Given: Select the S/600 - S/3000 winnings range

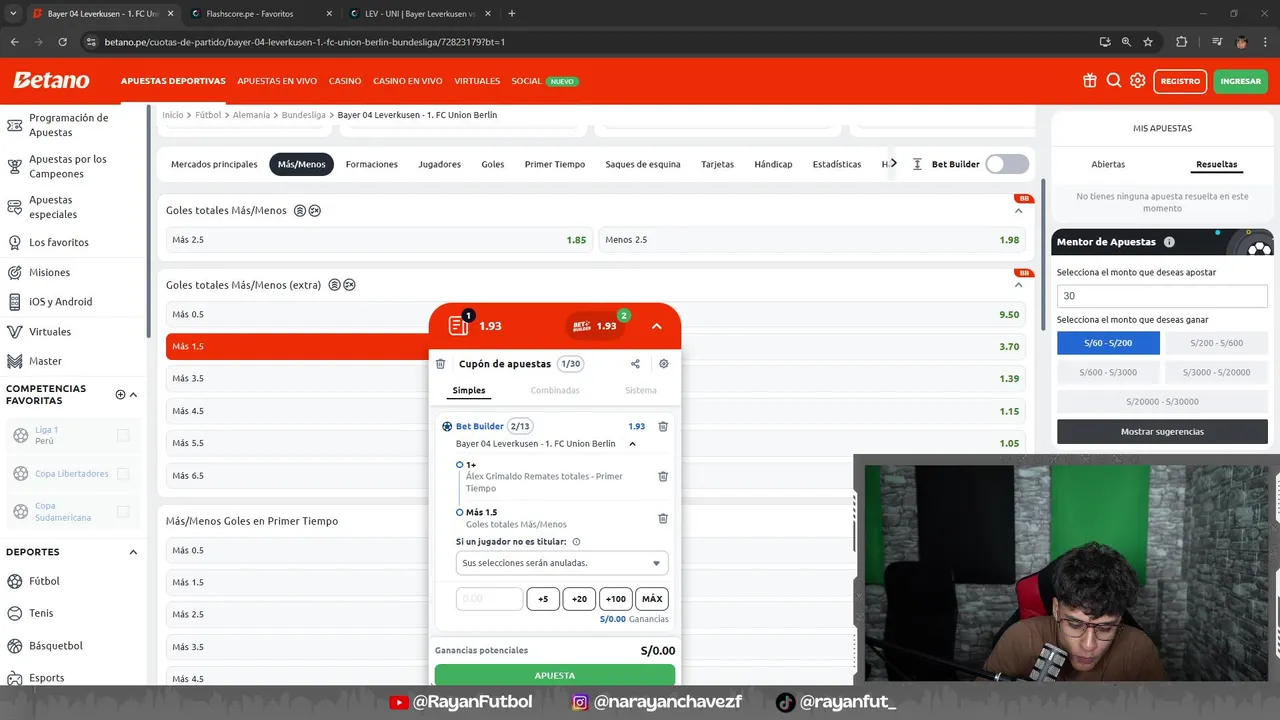Looking at the screenshot, I should point(1108,372).
